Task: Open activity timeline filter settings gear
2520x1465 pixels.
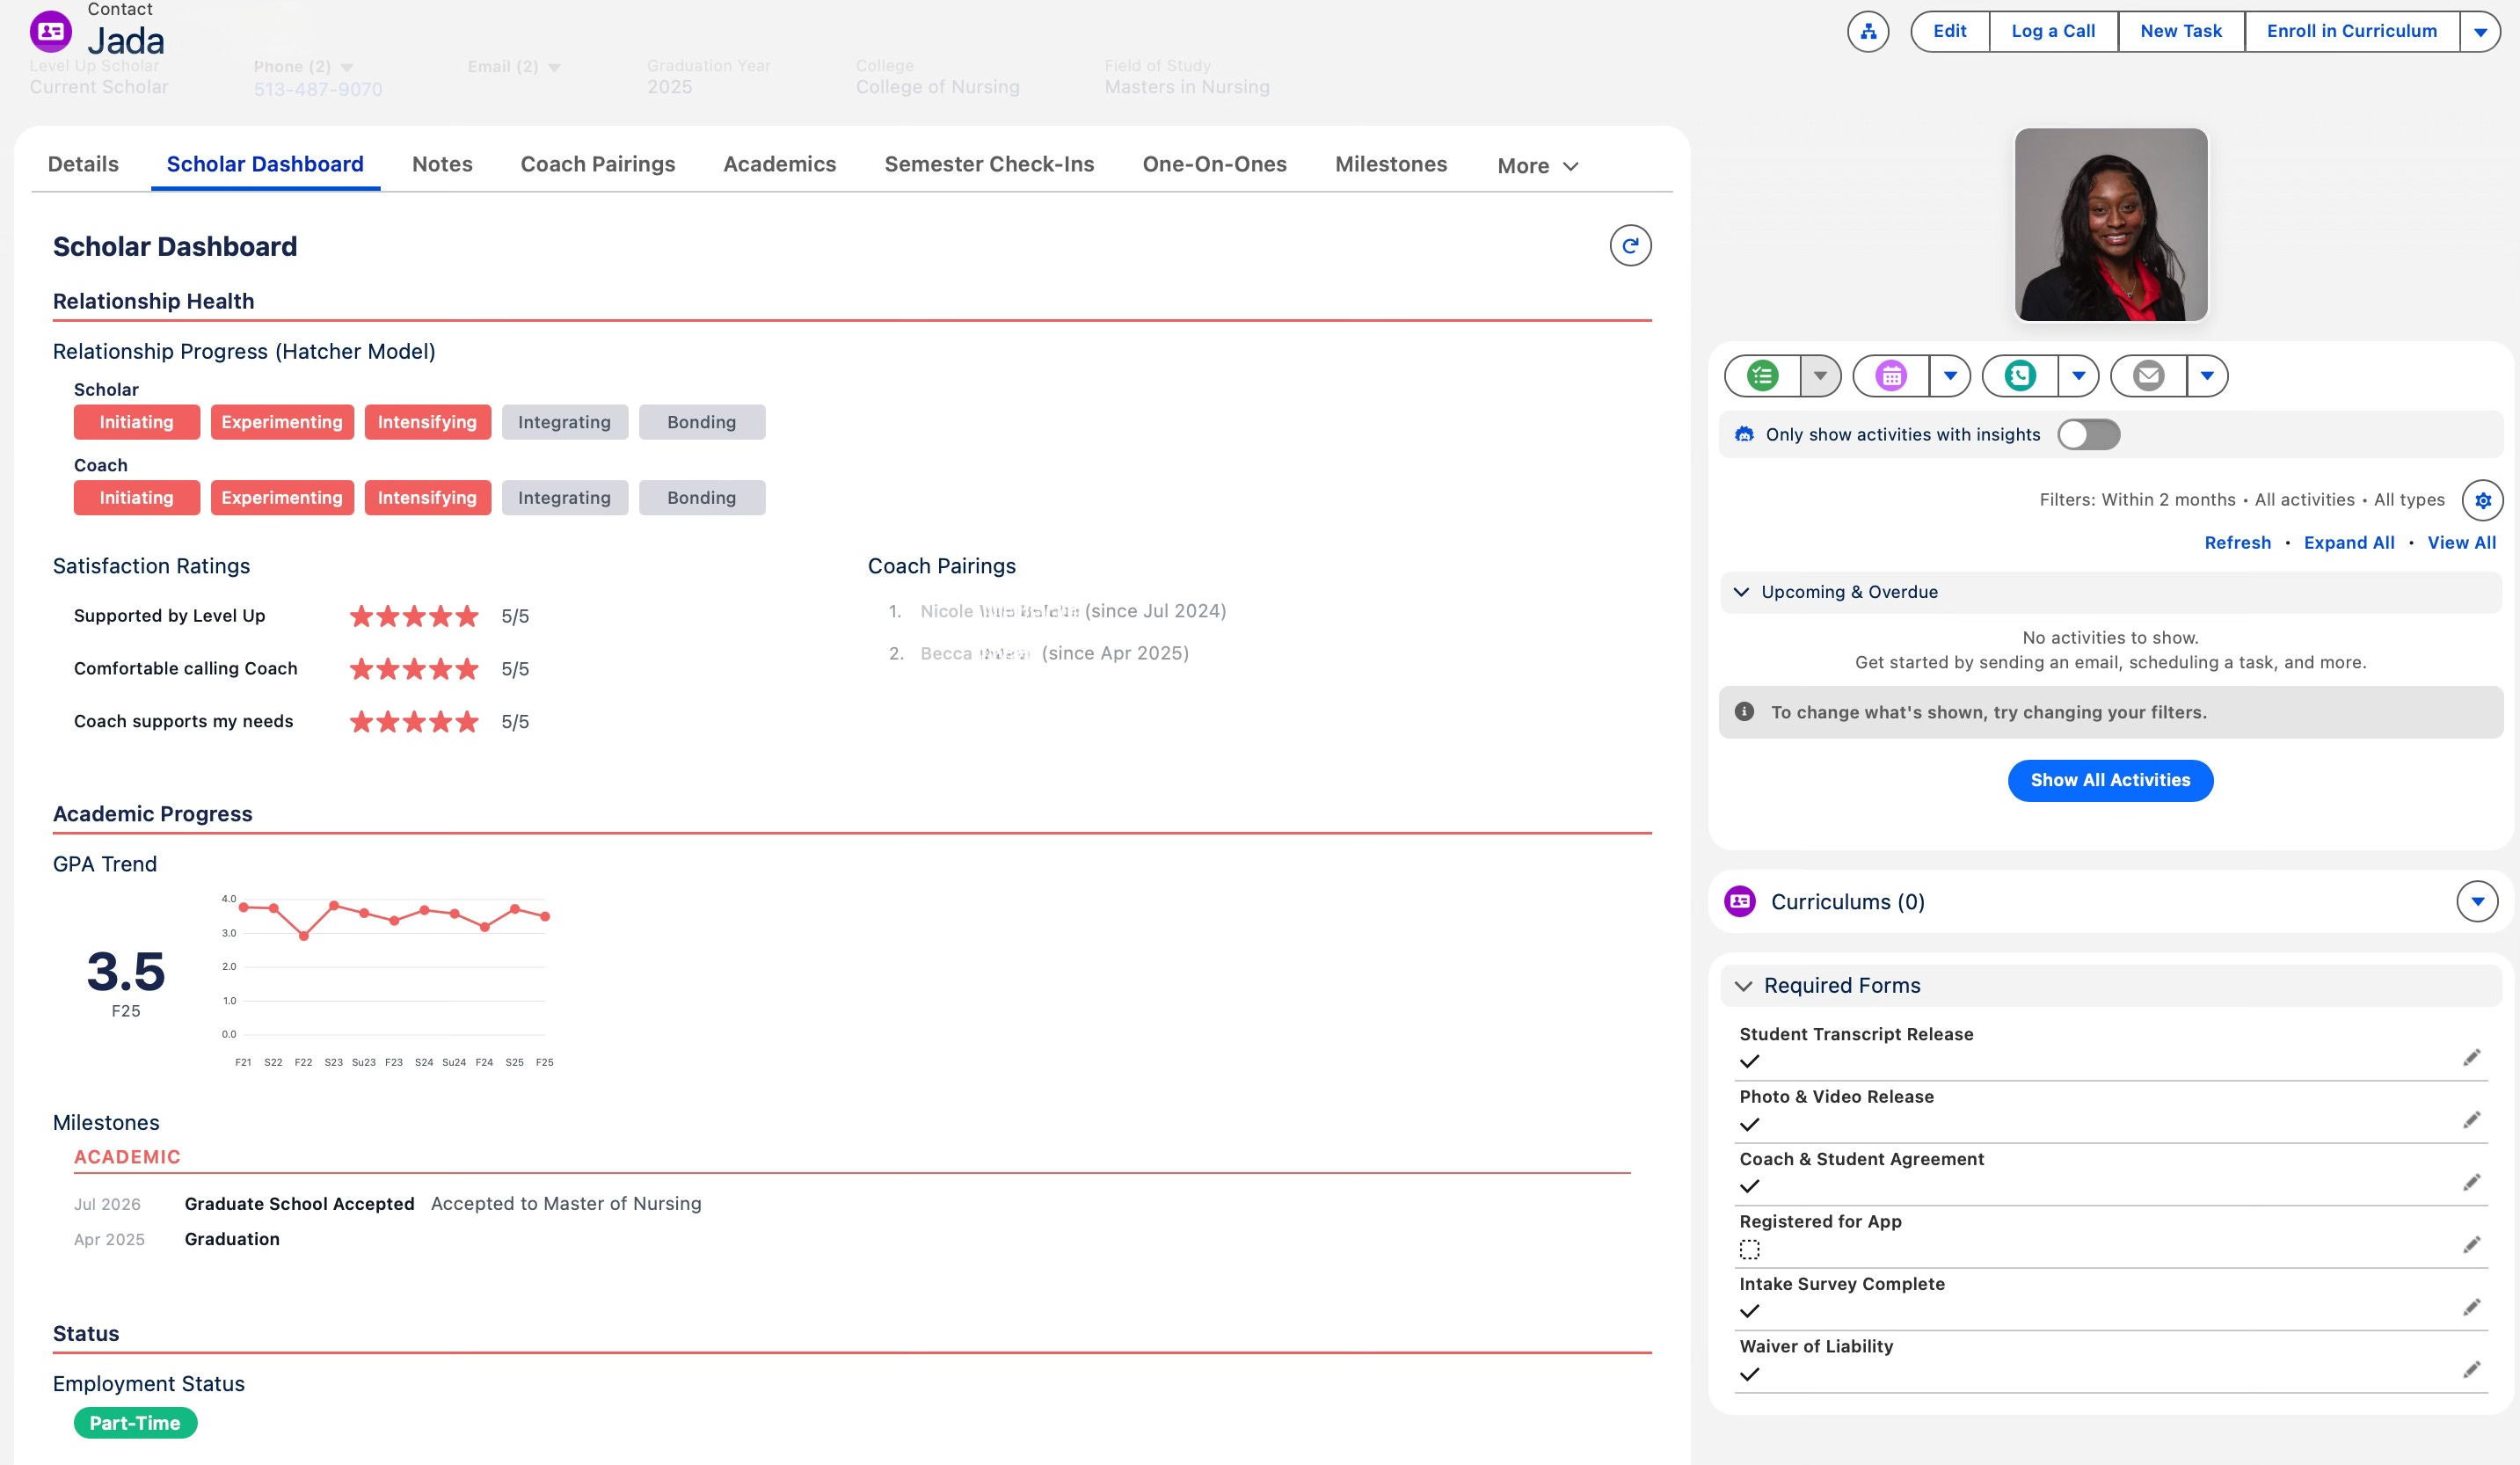Action: pyautogui.click(x=2482, y=500)
